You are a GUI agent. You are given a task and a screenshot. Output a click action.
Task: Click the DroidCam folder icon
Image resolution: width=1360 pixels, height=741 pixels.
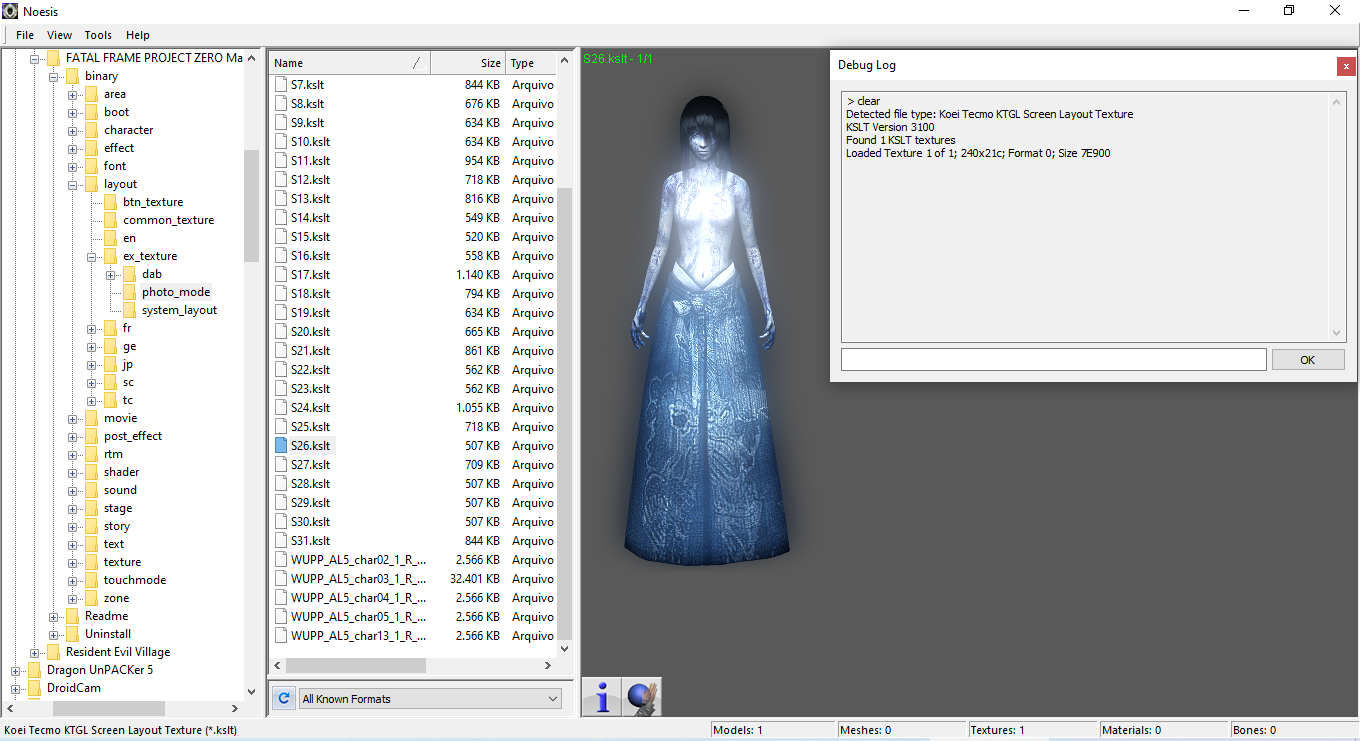[x=35, y=688]
